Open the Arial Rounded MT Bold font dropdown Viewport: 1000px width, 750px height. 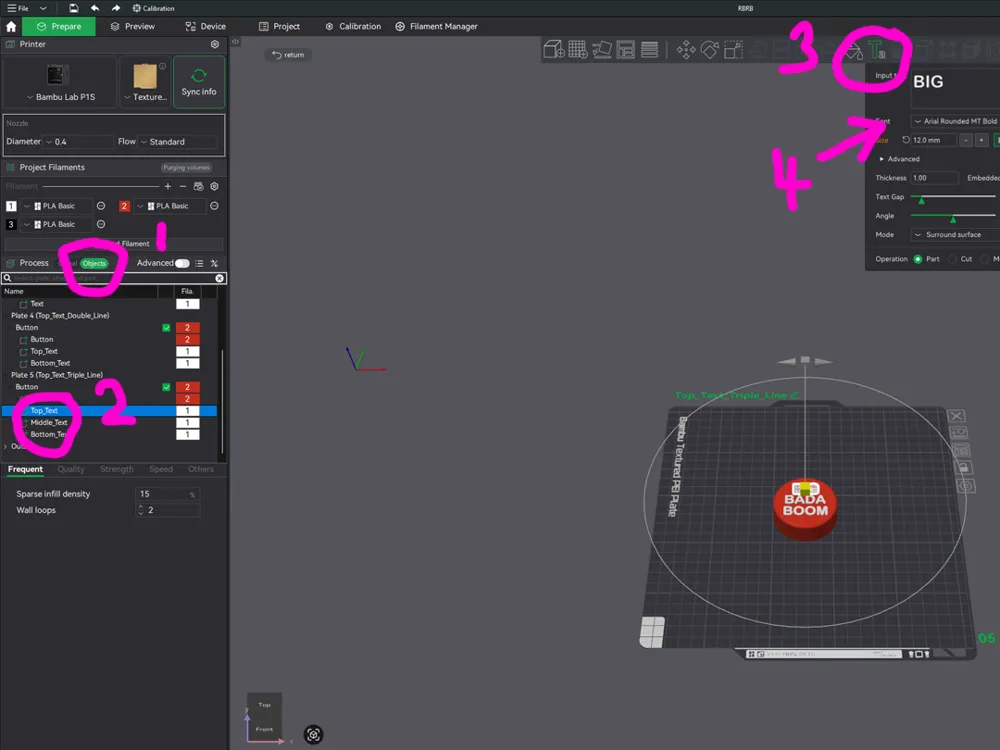(955, 121)
